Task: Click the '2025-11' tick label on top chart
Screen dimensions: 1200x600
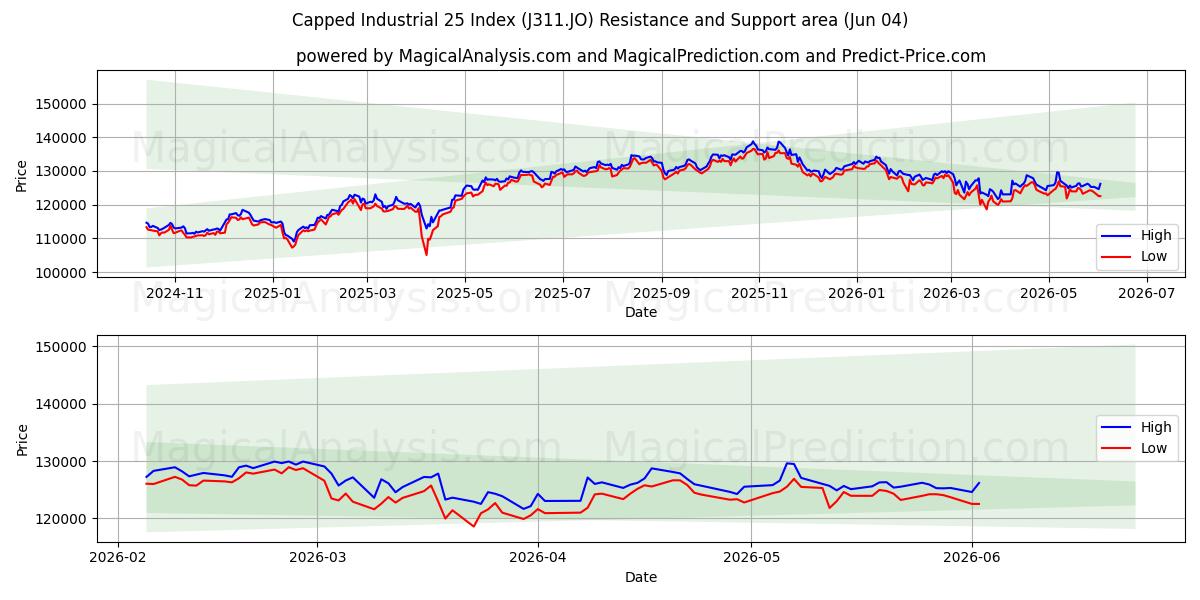Action: [760, 293]
